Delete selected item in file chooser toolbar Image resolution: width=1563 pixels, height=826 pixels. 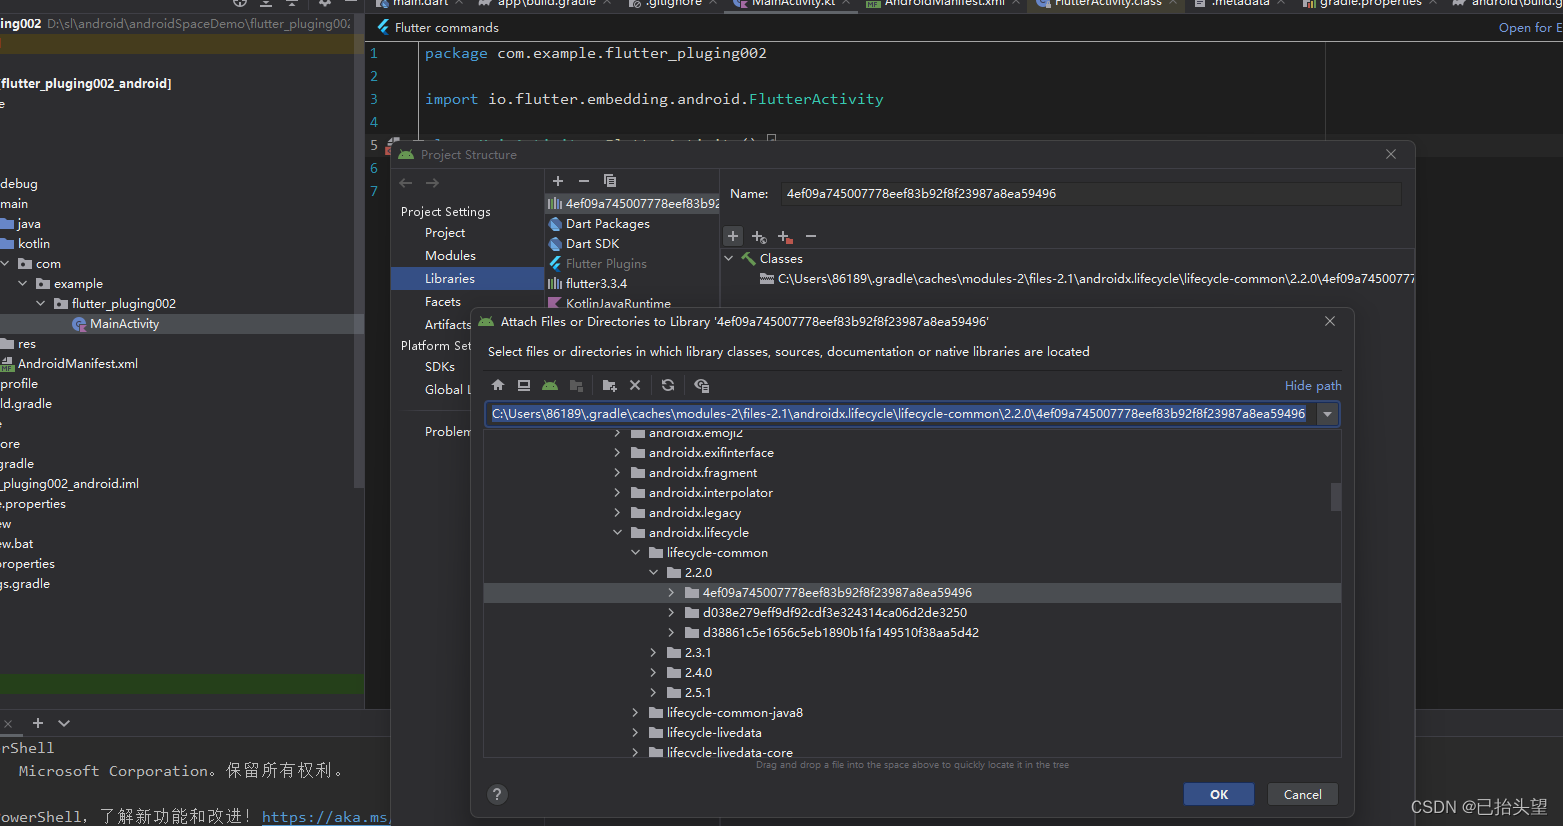pyautogui.click(x=635, y=385)
